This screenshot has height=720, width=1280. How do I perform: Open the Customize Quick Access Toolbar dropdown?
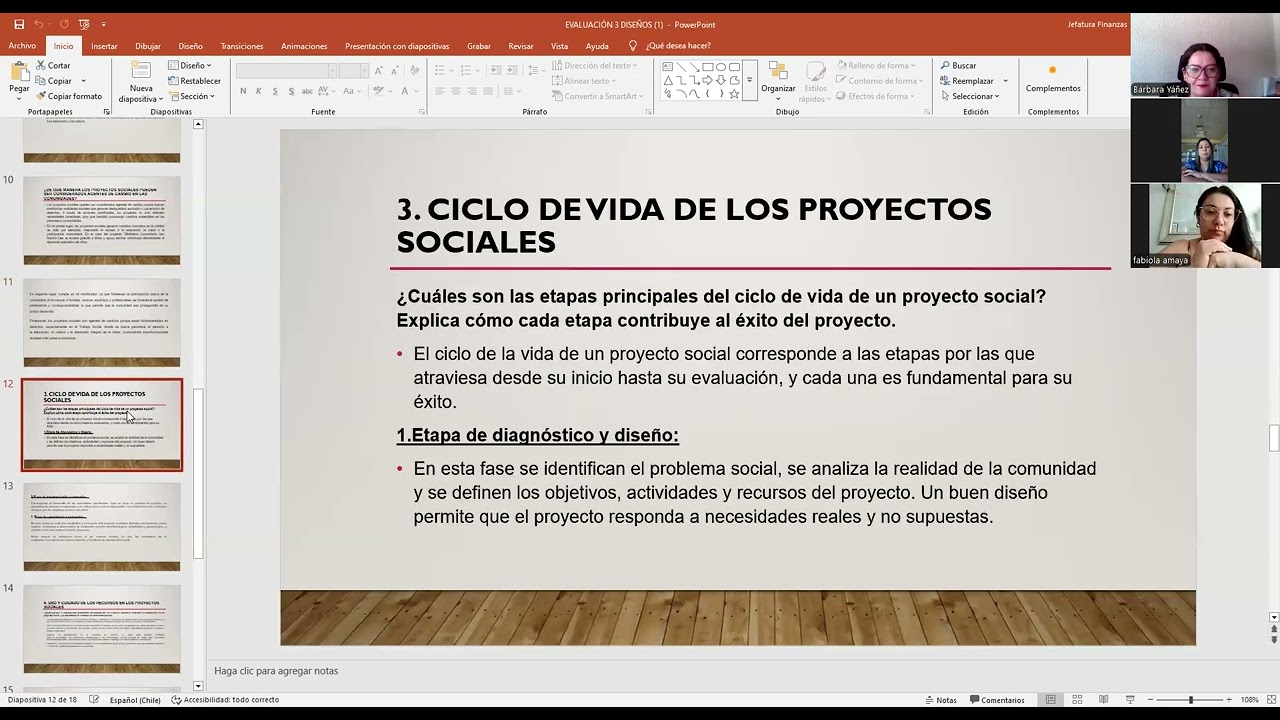click(103, 24)
